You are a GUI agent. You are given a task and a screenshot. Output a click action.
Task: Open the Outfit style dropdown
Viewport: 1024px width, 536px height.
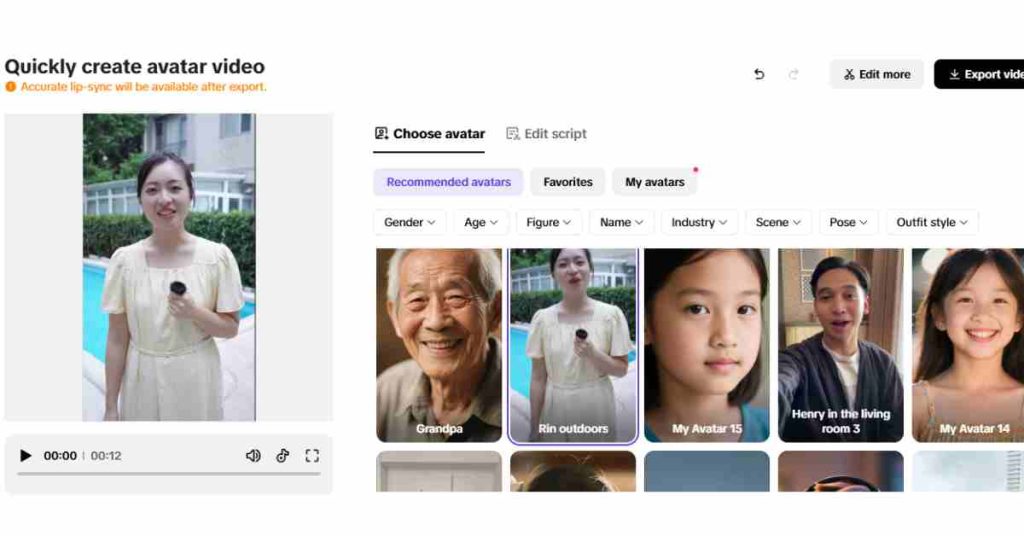932,222
